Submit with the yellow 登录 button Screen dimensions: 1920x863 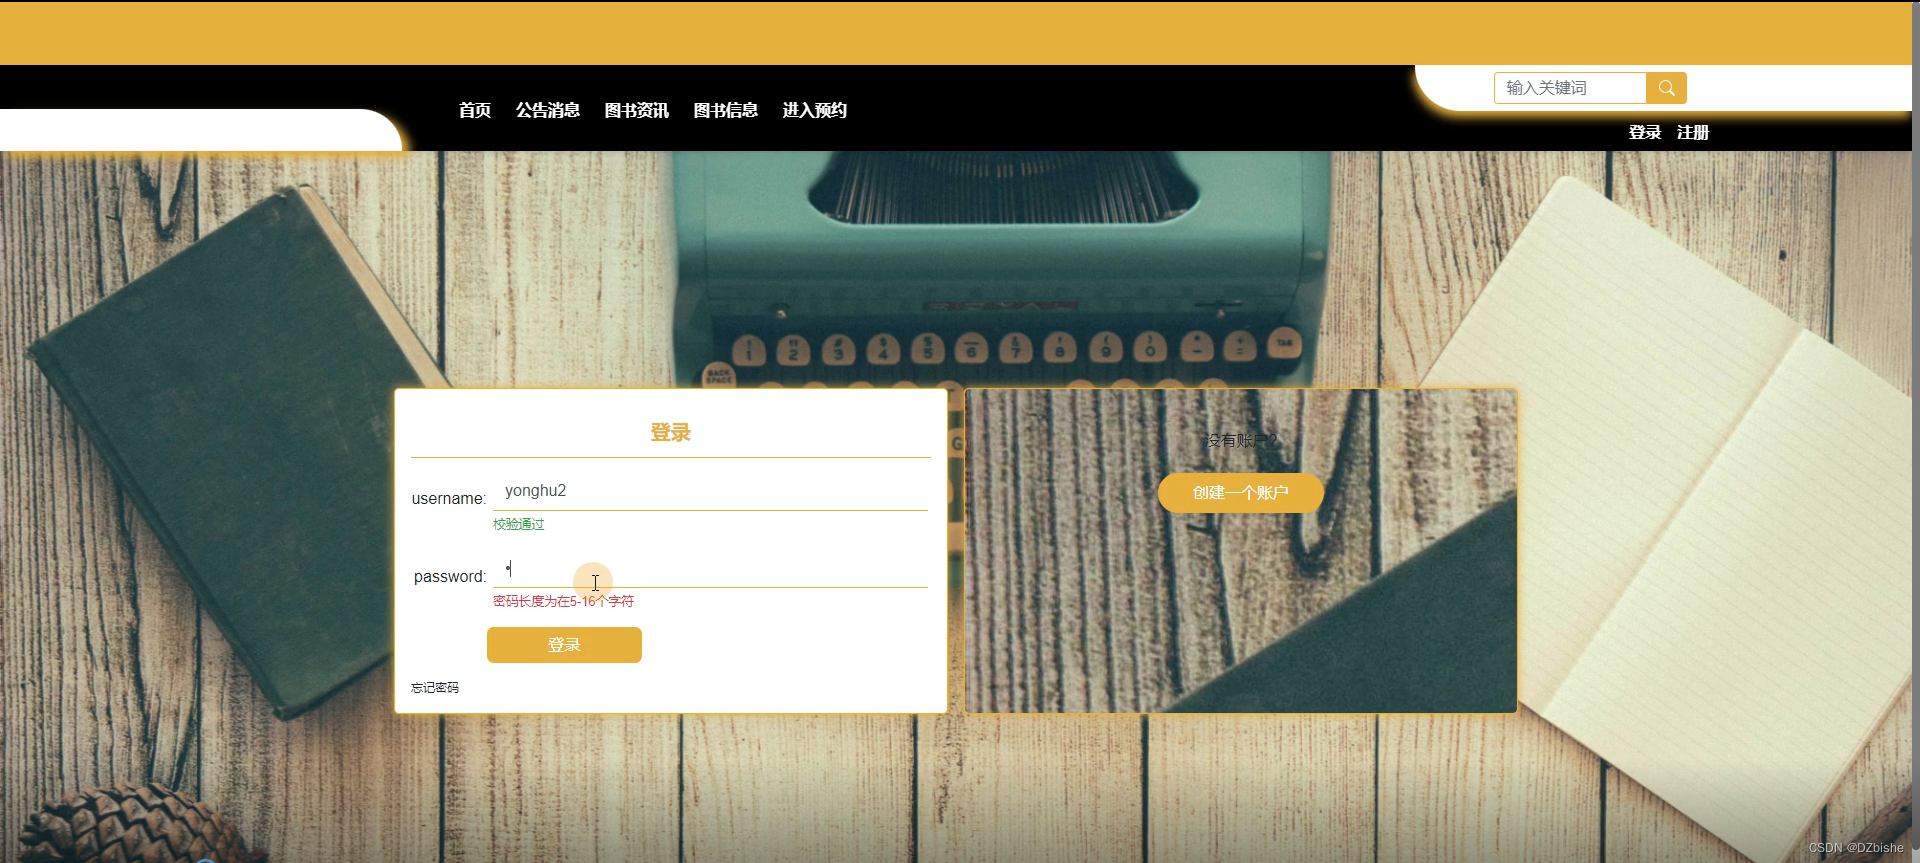pos(564,645)
